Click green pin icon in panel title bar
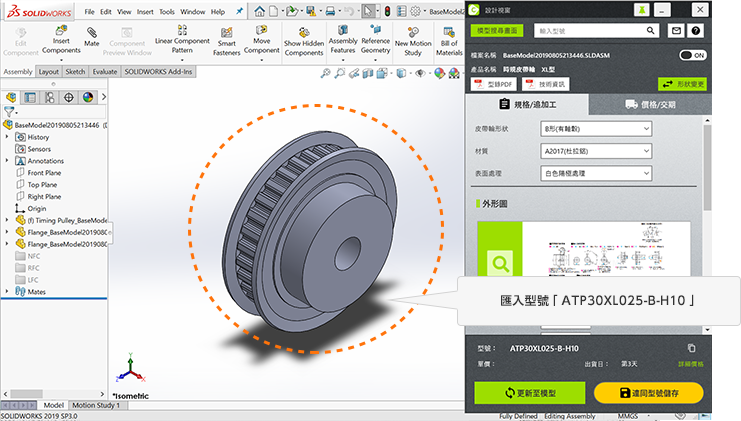Viewport: 741px width, 421px height. pos(641,10)
